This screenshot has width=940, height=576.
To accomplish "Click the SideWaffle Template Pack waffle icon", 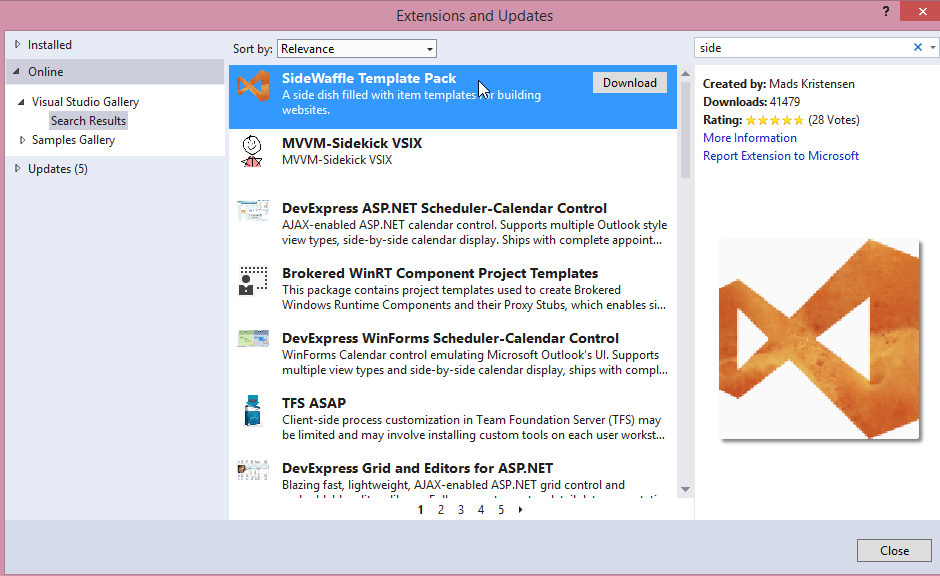I will 253,86.
